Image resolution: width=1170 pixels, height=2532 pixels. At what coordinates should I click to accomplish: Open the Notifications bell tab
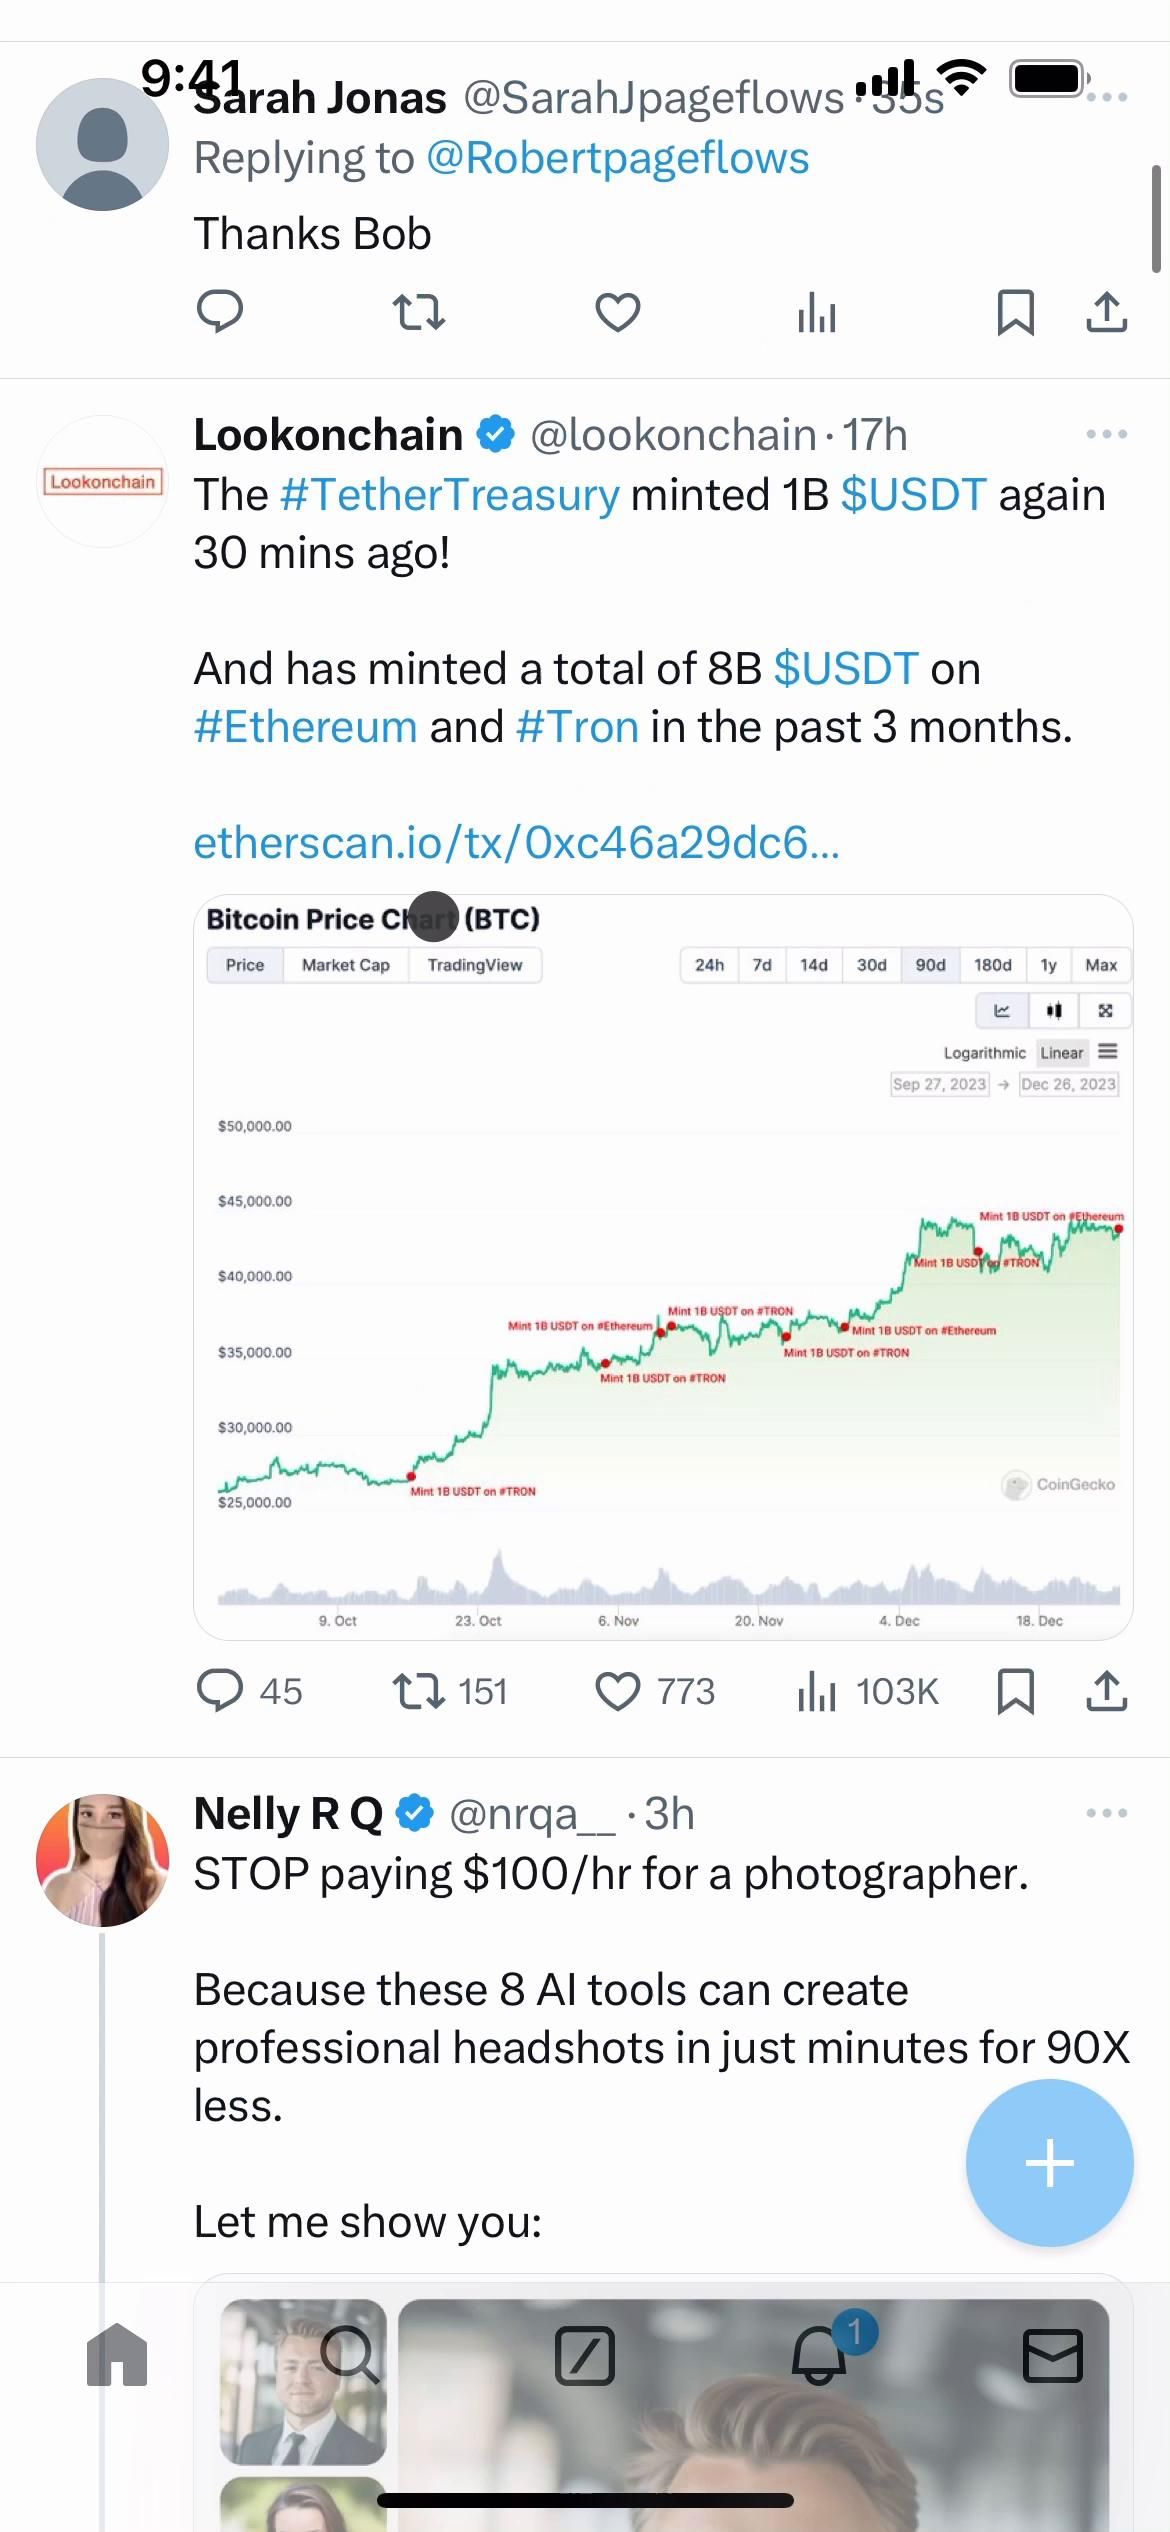point(819,2355)
